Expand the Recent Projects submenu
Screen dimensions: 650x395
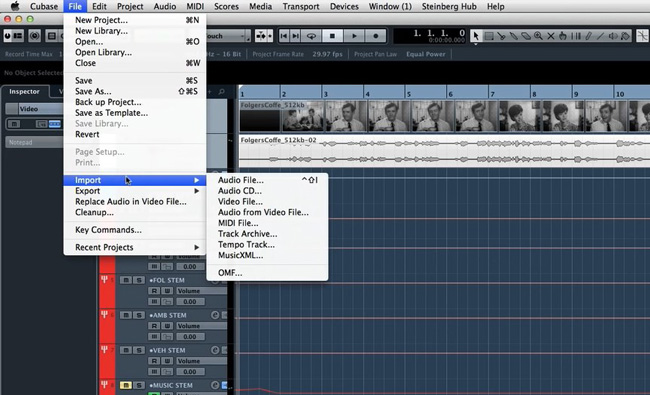tap(135, 247)
